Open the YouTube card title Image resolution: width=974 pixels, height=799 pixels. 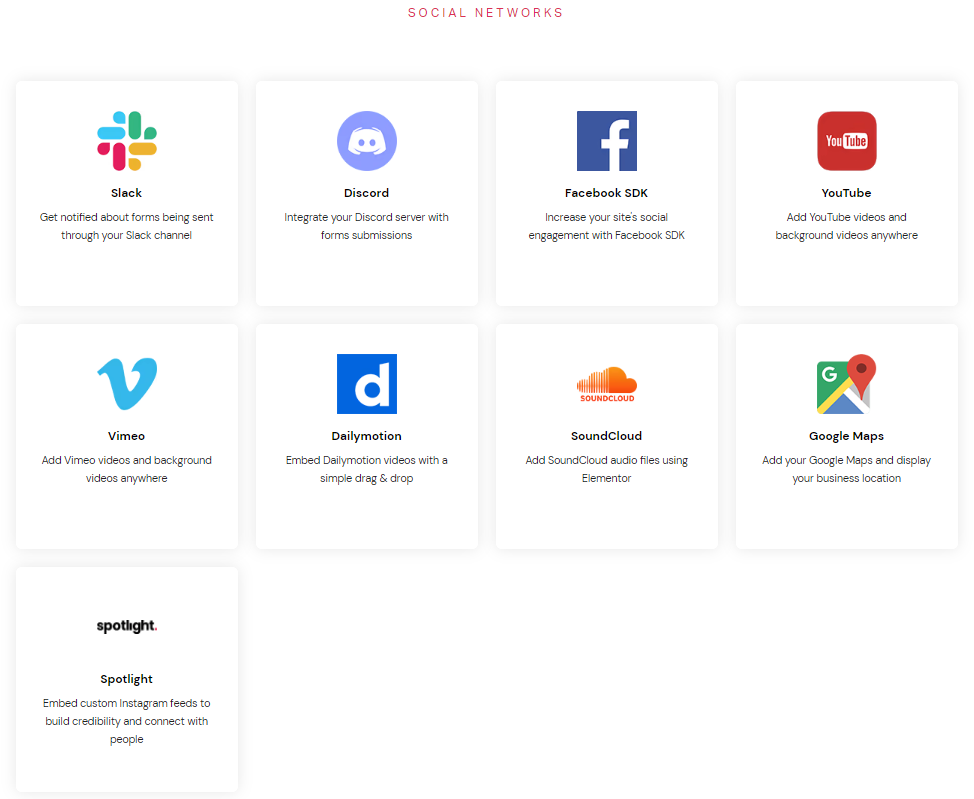pos(846,193)
